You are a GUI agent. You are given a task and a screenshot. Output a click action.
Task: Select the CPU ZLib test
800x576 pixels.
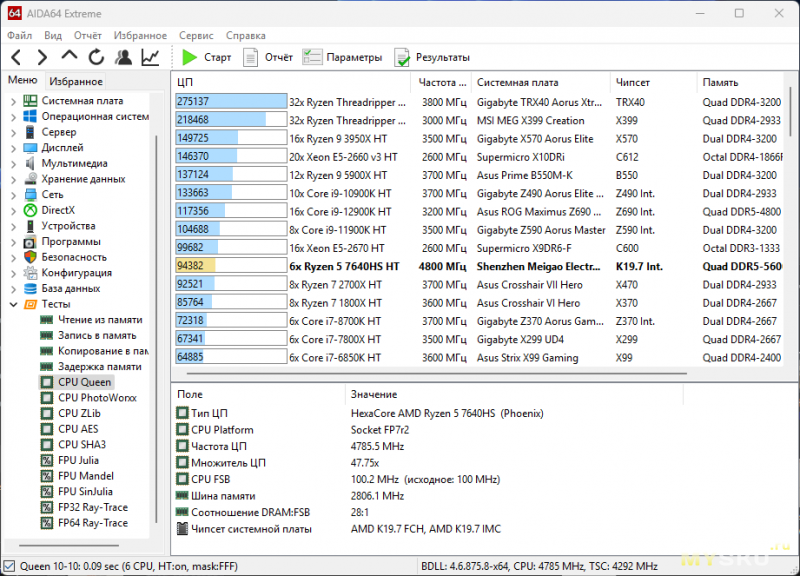point(71,414)
